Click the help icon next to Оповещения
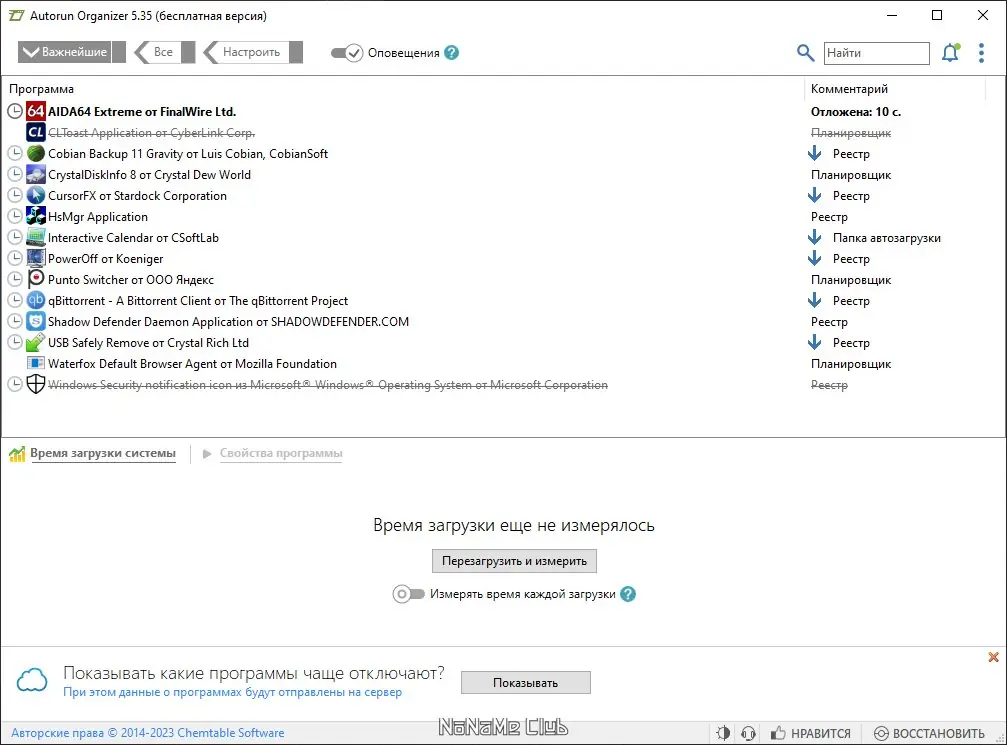 pos(451,53)
